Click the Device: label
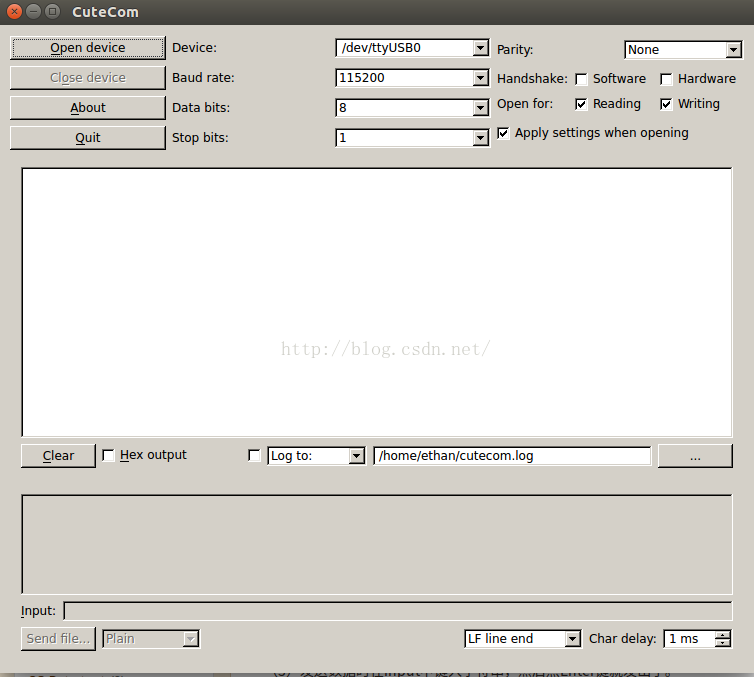The width and height of the screenshot is (754, 677). click(194, 48)
